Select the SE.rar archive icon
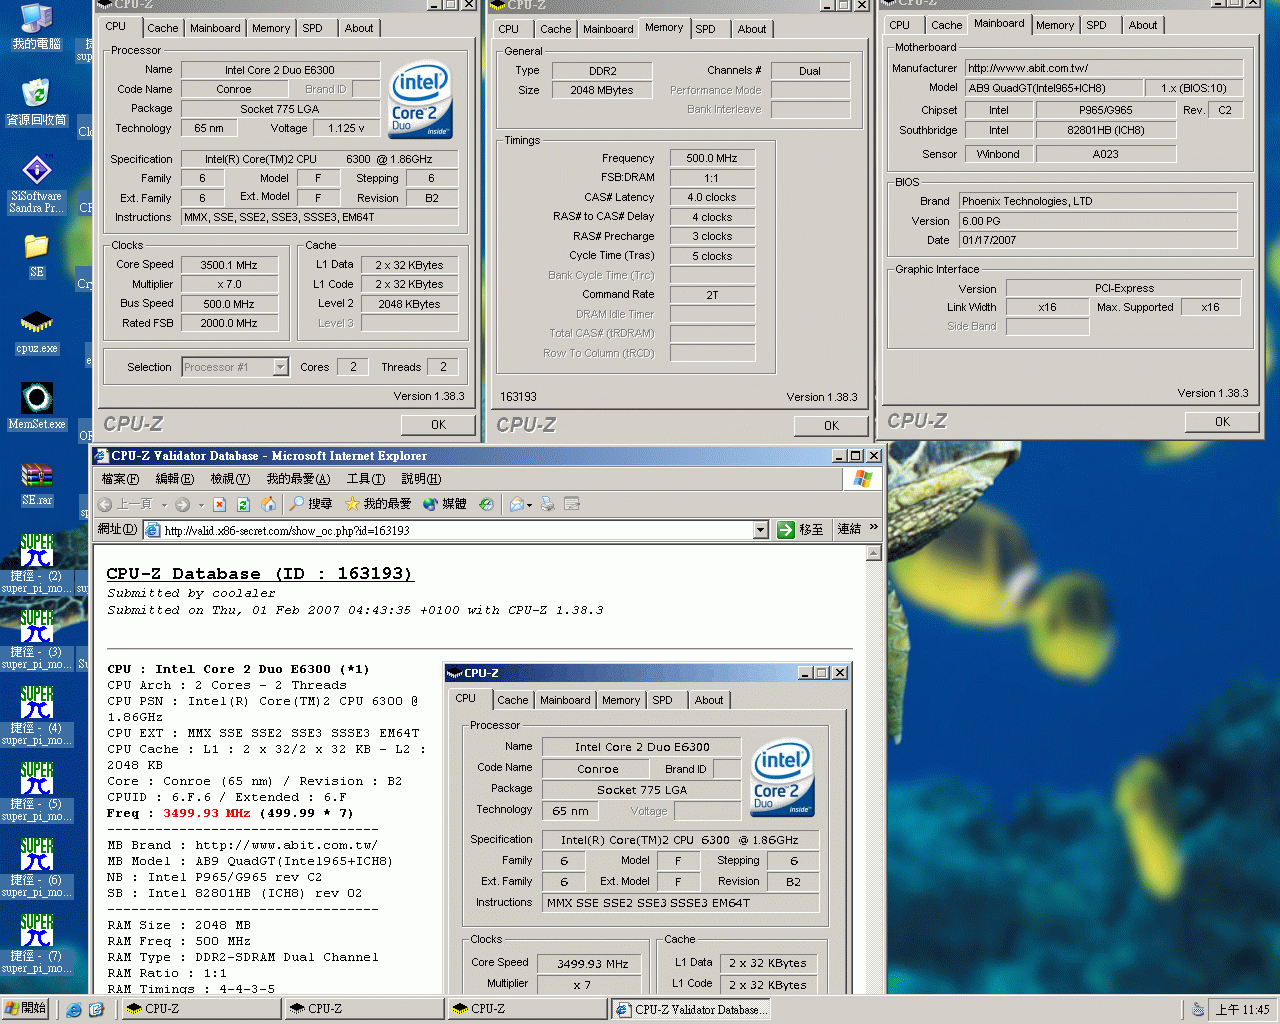The height and width of the screenshot is (1024, 1280). click(37, 483)
